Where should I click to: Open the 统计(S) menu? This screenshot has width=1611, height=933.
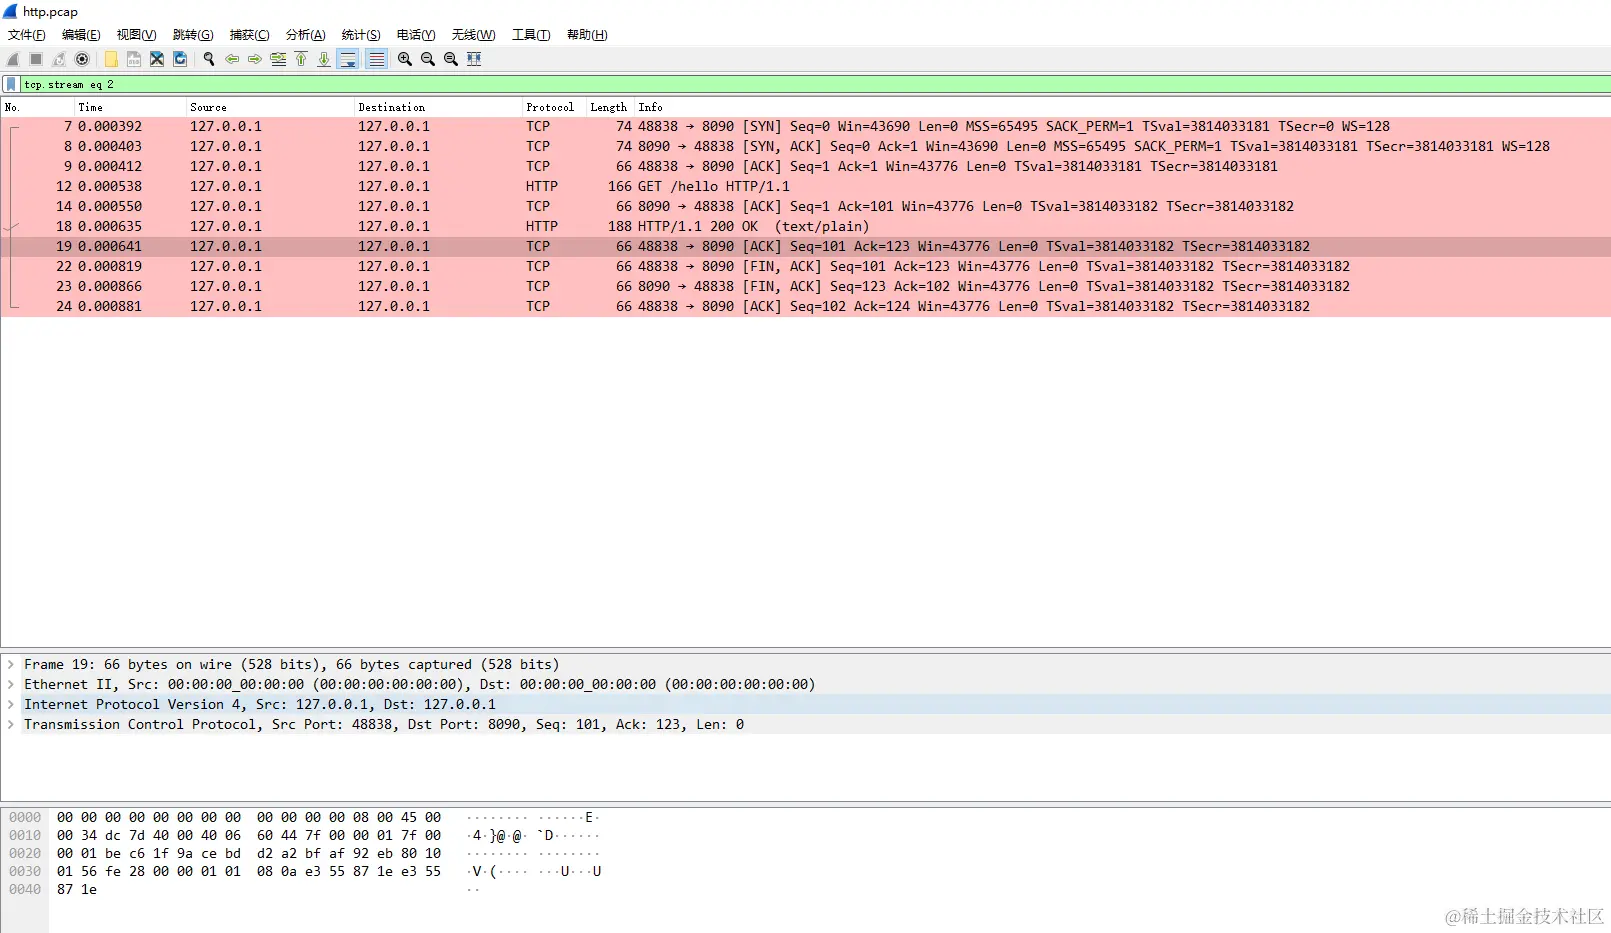[x=361, y=35]
